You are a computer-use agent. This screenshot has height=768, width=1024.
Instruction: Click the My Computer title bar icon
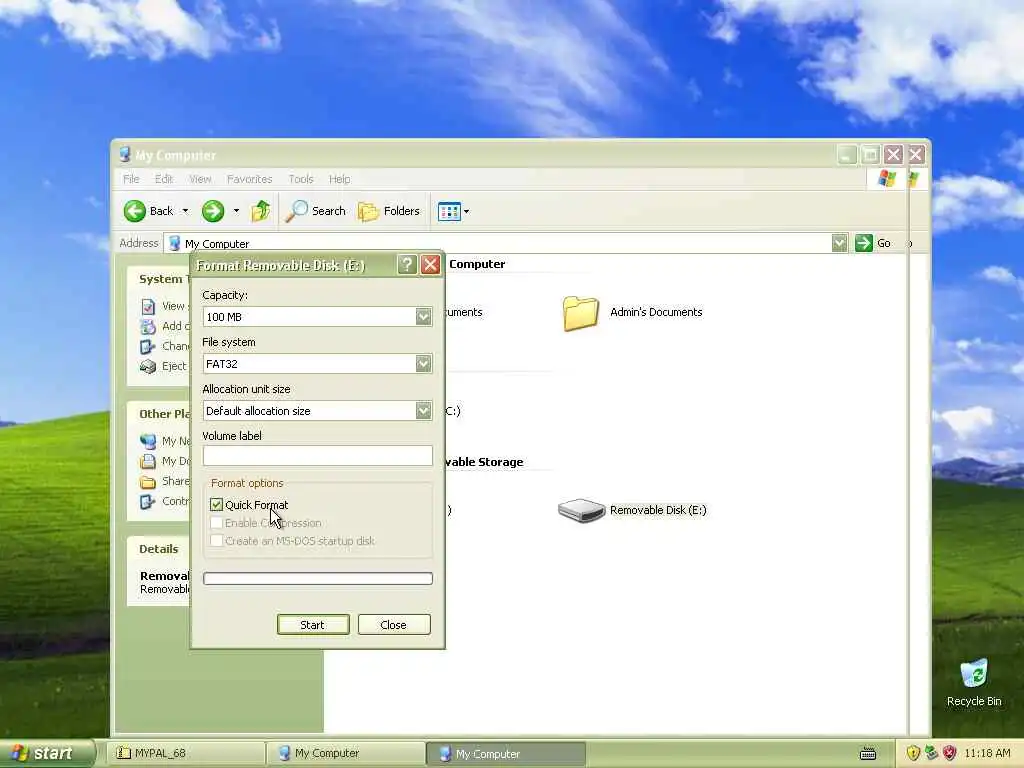point(125,155)
